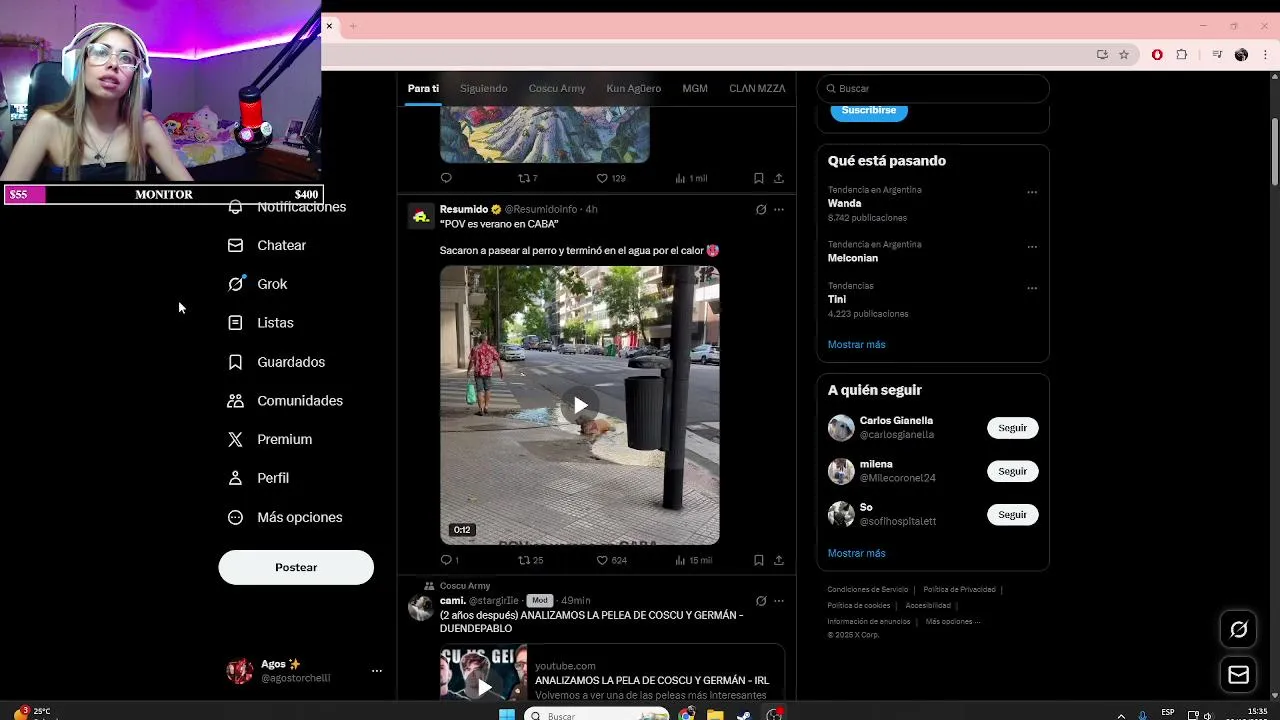Image resolution: width=1280 pixels, height=720 pixels.
Task: Click the red Opera-style extension icon
Action: point(1157,55)
